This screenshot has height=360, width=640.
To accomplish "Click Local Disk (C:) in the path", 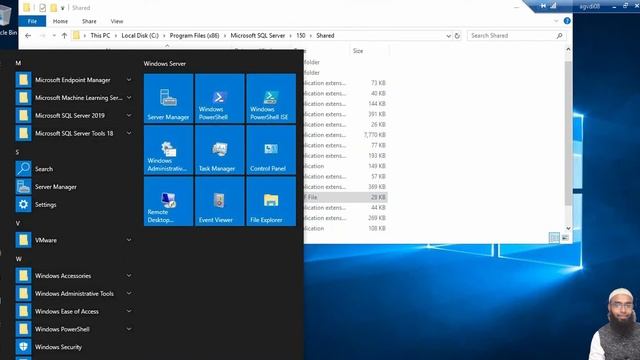I will 140,36.
